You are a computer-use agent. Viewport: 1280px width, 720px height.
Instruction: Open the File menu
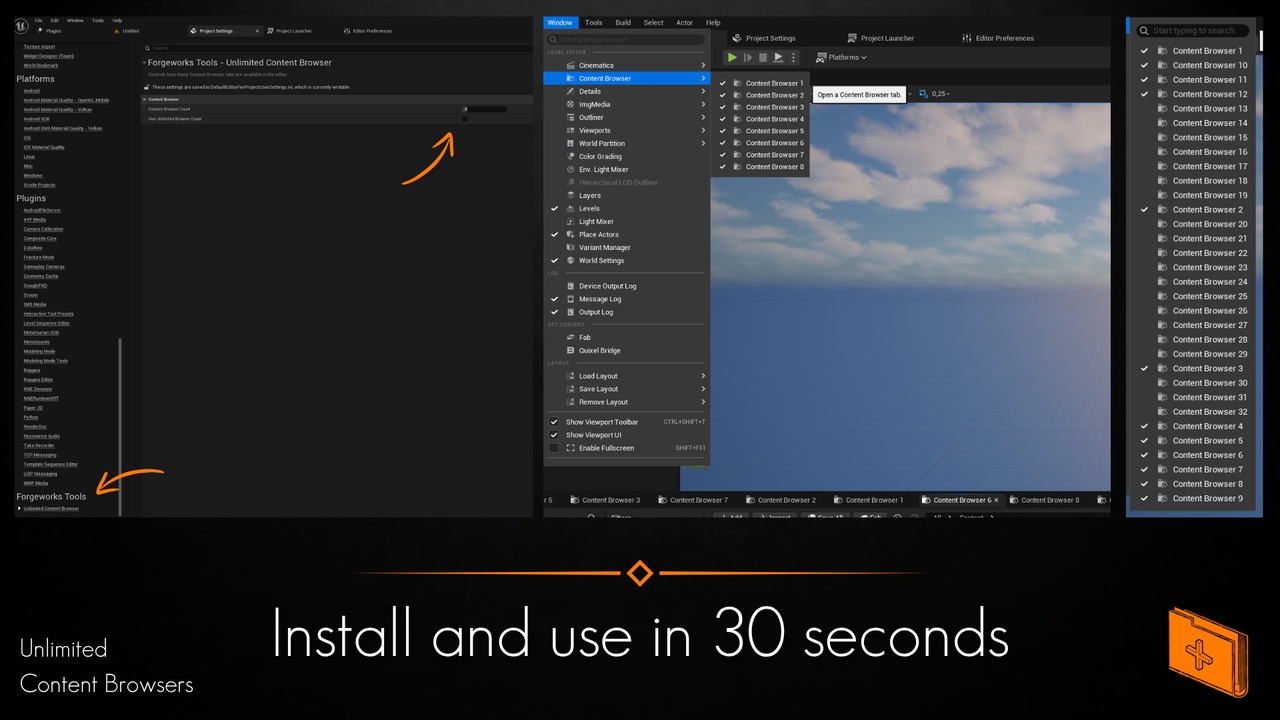[x=38, y=20]
